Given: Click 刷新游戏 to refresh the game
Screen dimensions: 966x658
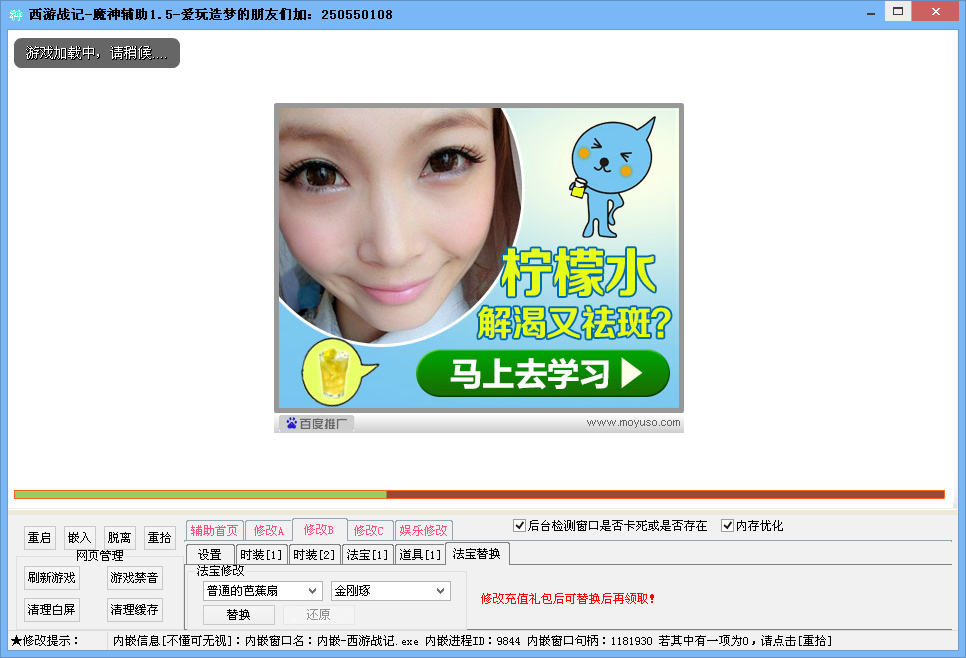Looking at the screenshot, I should (52, 578).
